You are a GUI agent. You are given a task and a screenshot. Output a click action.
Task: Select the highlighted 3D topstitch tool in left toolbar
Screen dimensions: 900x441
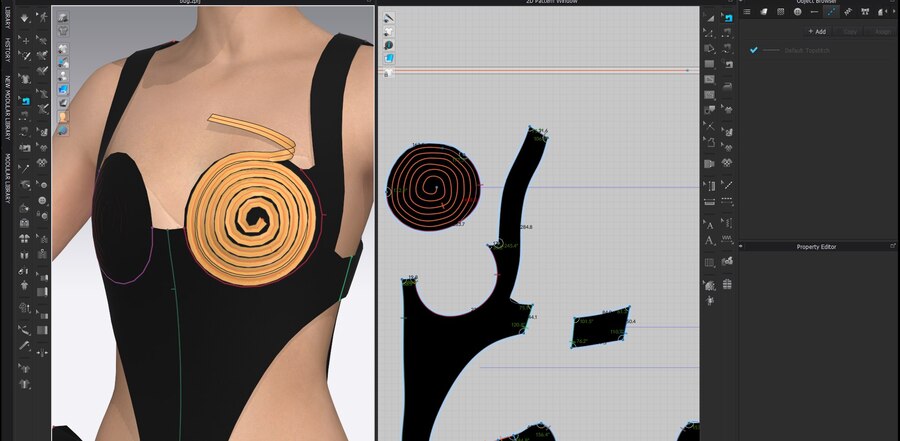coord(25,101)
